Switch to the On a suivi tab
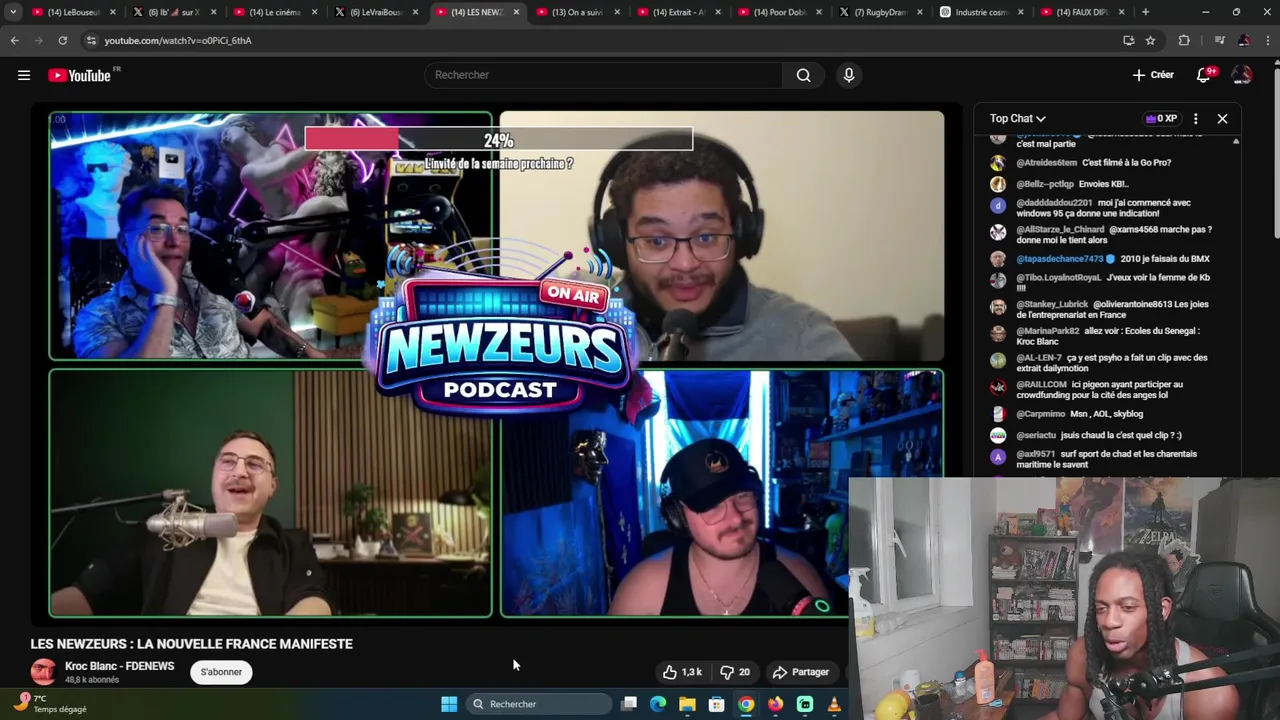Viewport: 1280px width, 720px height. (577, 12)
